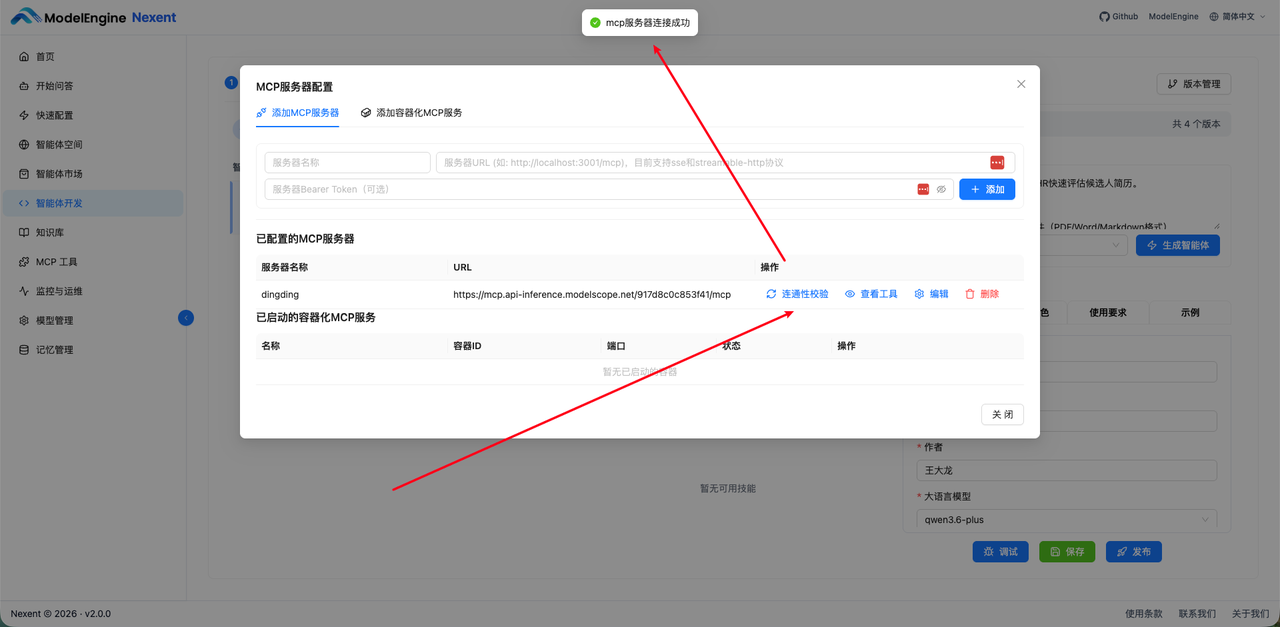The width and height of the screenshot is (1280, 627).
Task: Click blue 添加 button
Action: (987, 189)
